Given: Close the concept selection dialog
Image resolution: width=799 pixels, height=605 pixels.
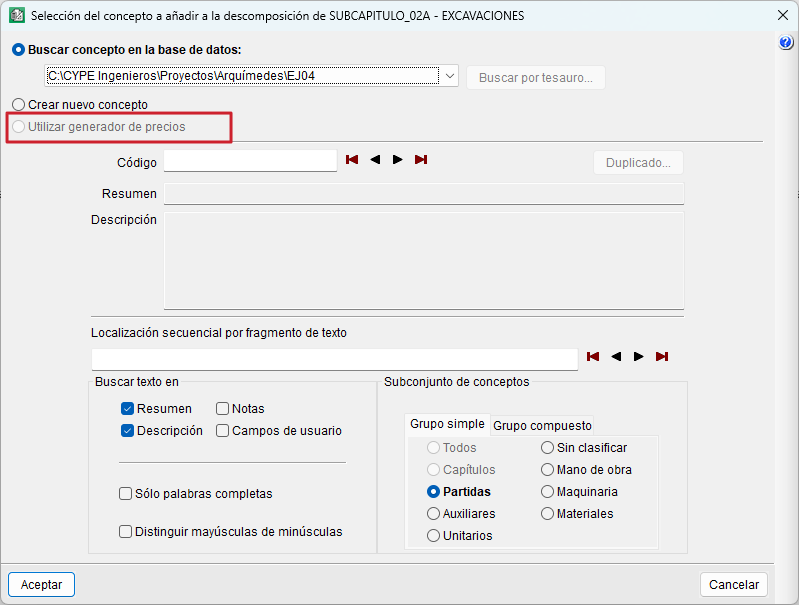Looking at the screenshot, I should tap(783, 15).
